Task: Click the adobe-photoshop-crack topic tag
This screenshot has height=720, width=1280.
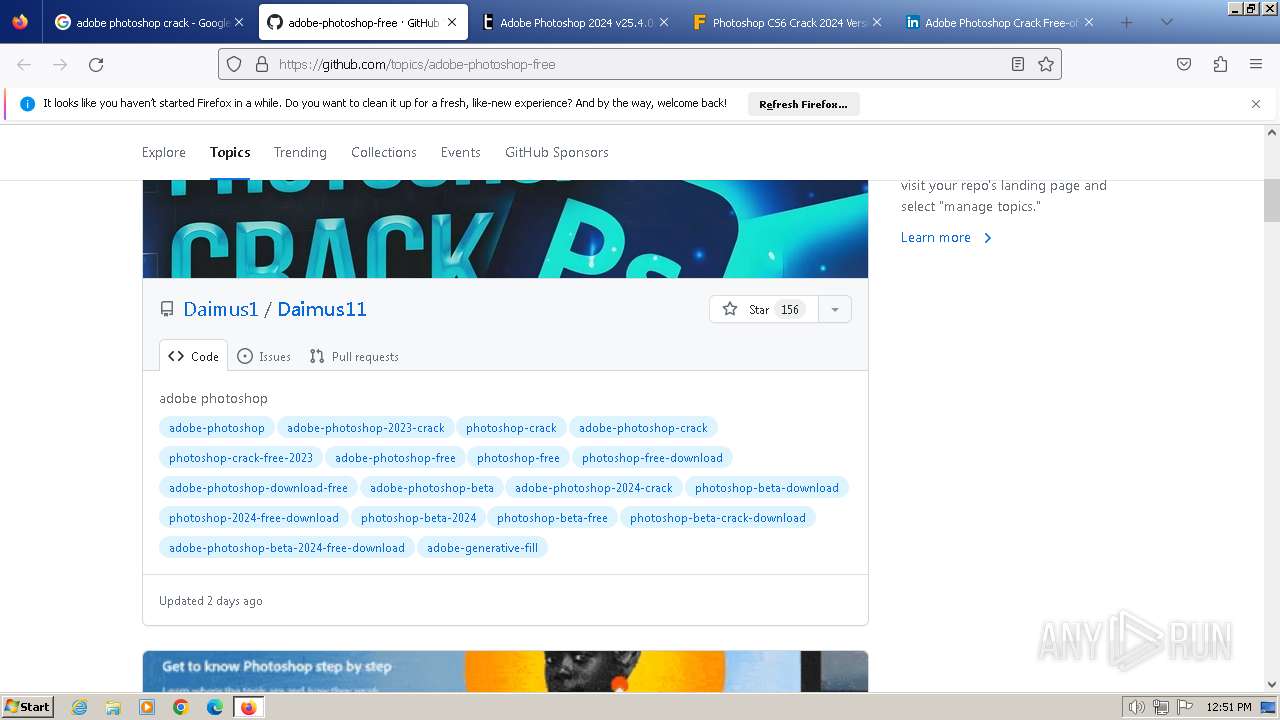Action: (x=643, y=428)
